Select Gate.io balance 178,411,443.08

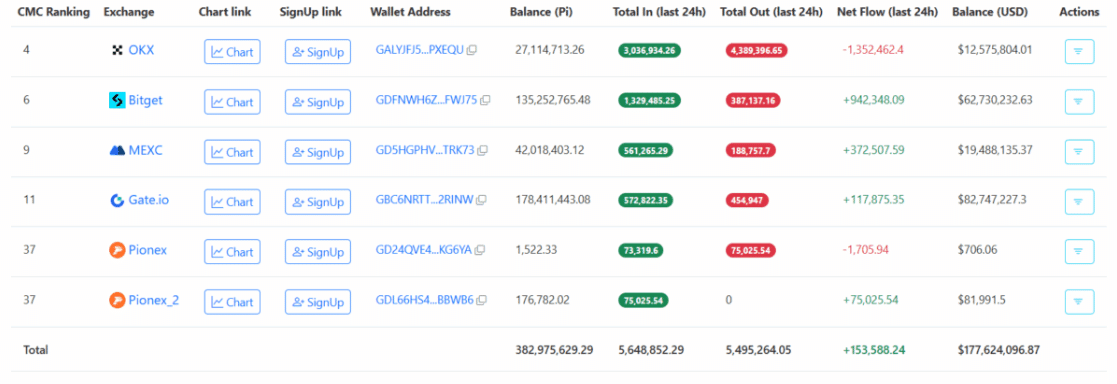553,200
